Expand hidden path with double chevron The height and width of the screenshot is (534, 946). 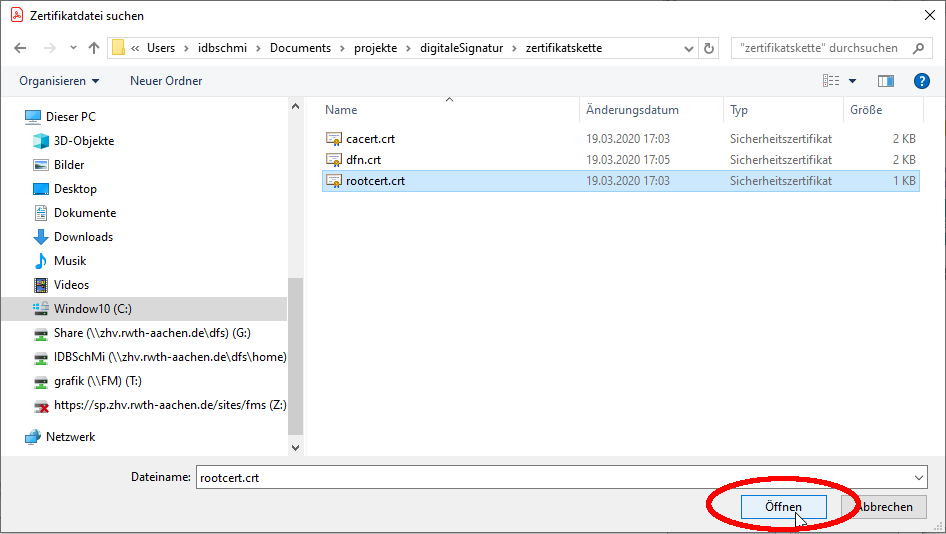tap(135, 48)
